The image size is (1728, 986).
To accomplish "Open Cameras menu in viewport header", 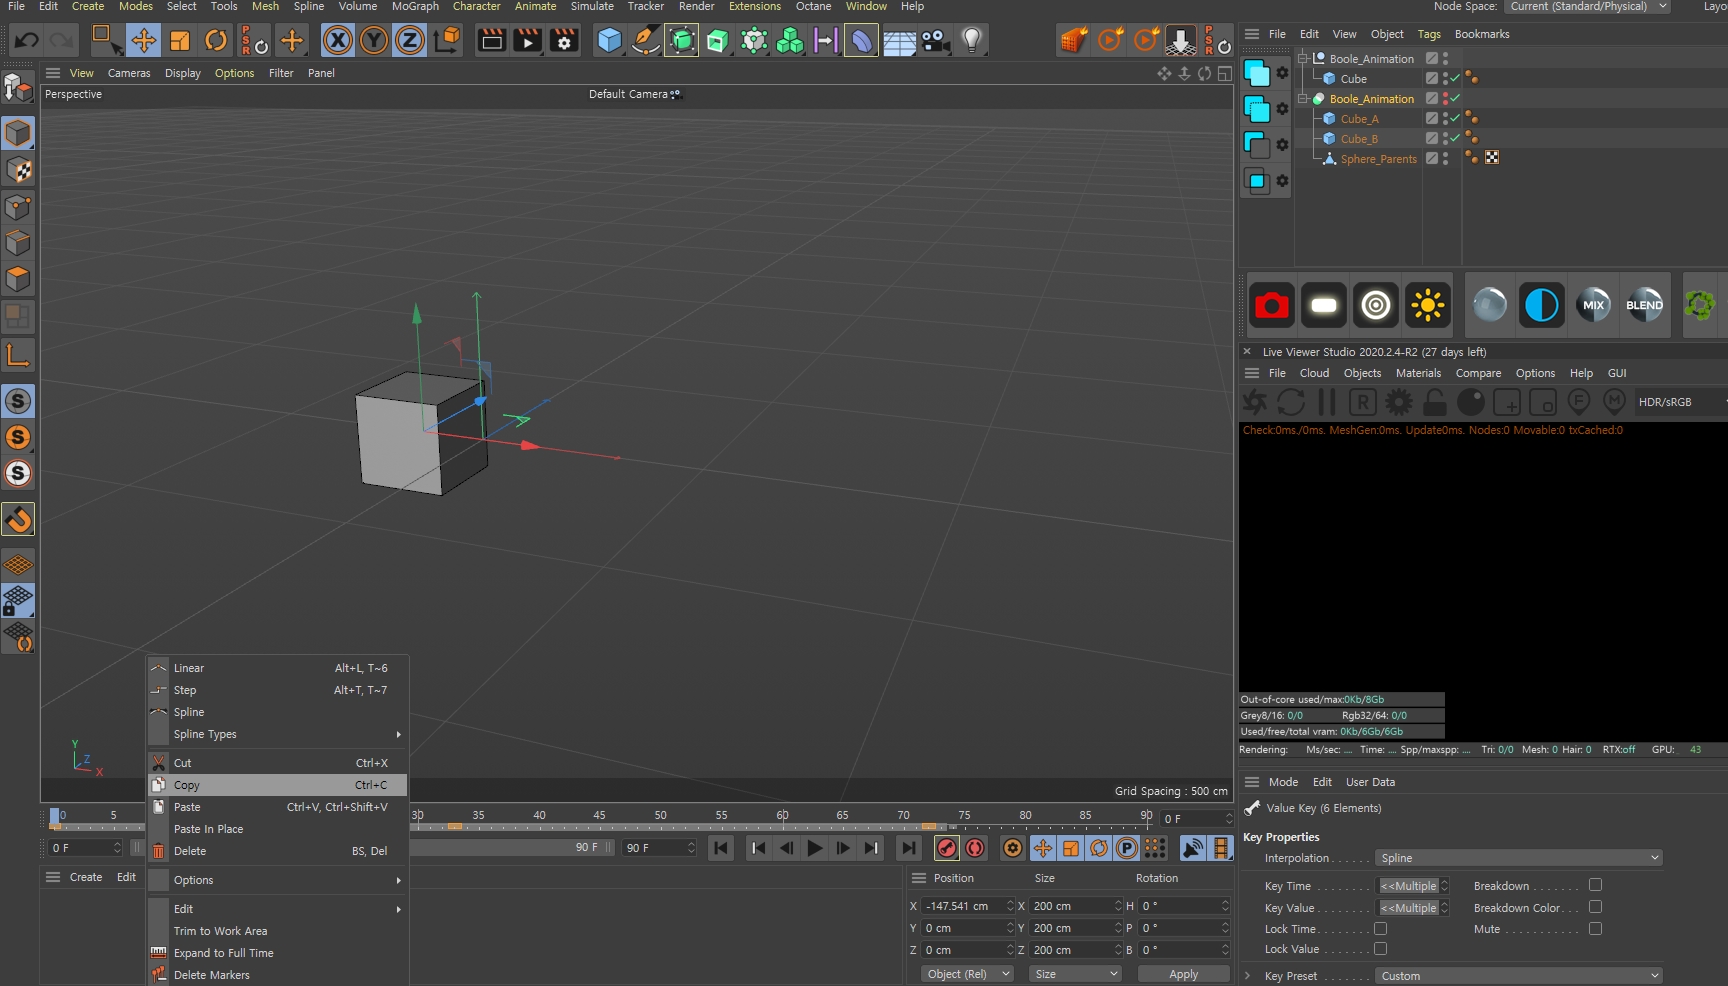I will coord(129,73).
